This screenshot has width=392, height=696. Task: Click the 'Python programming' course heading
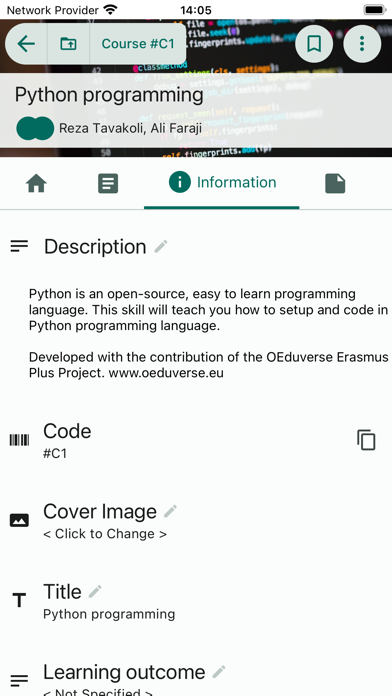point(109,95)
